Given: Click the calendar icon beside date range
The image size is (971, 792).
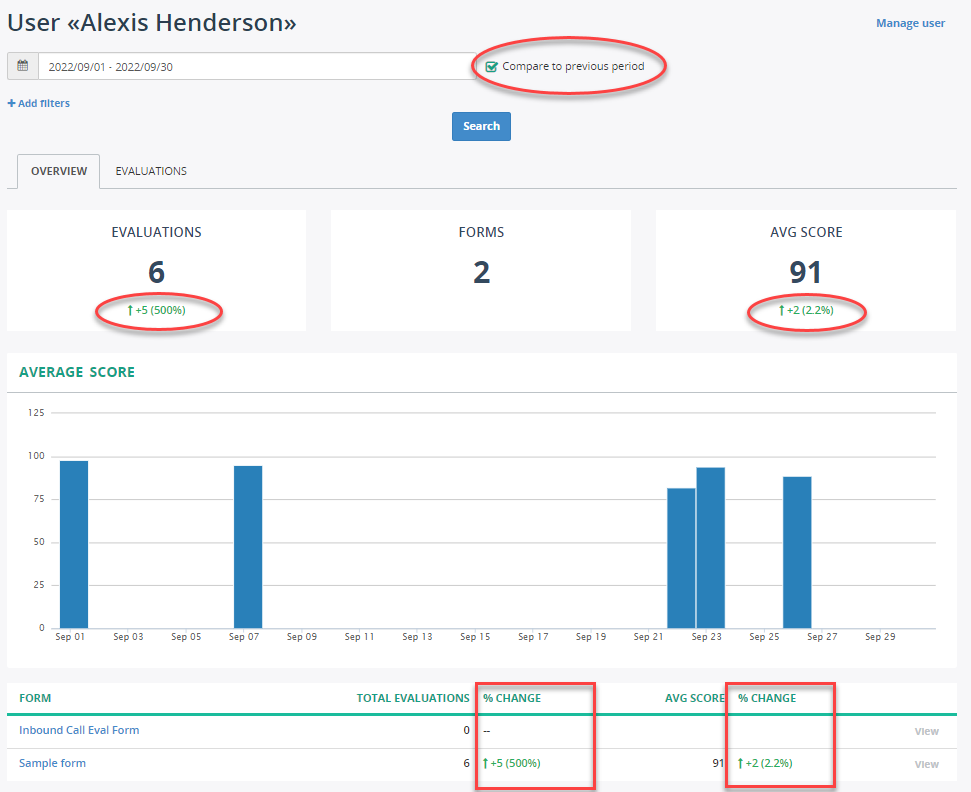Looking at the screenshot, I should (23, 67).
